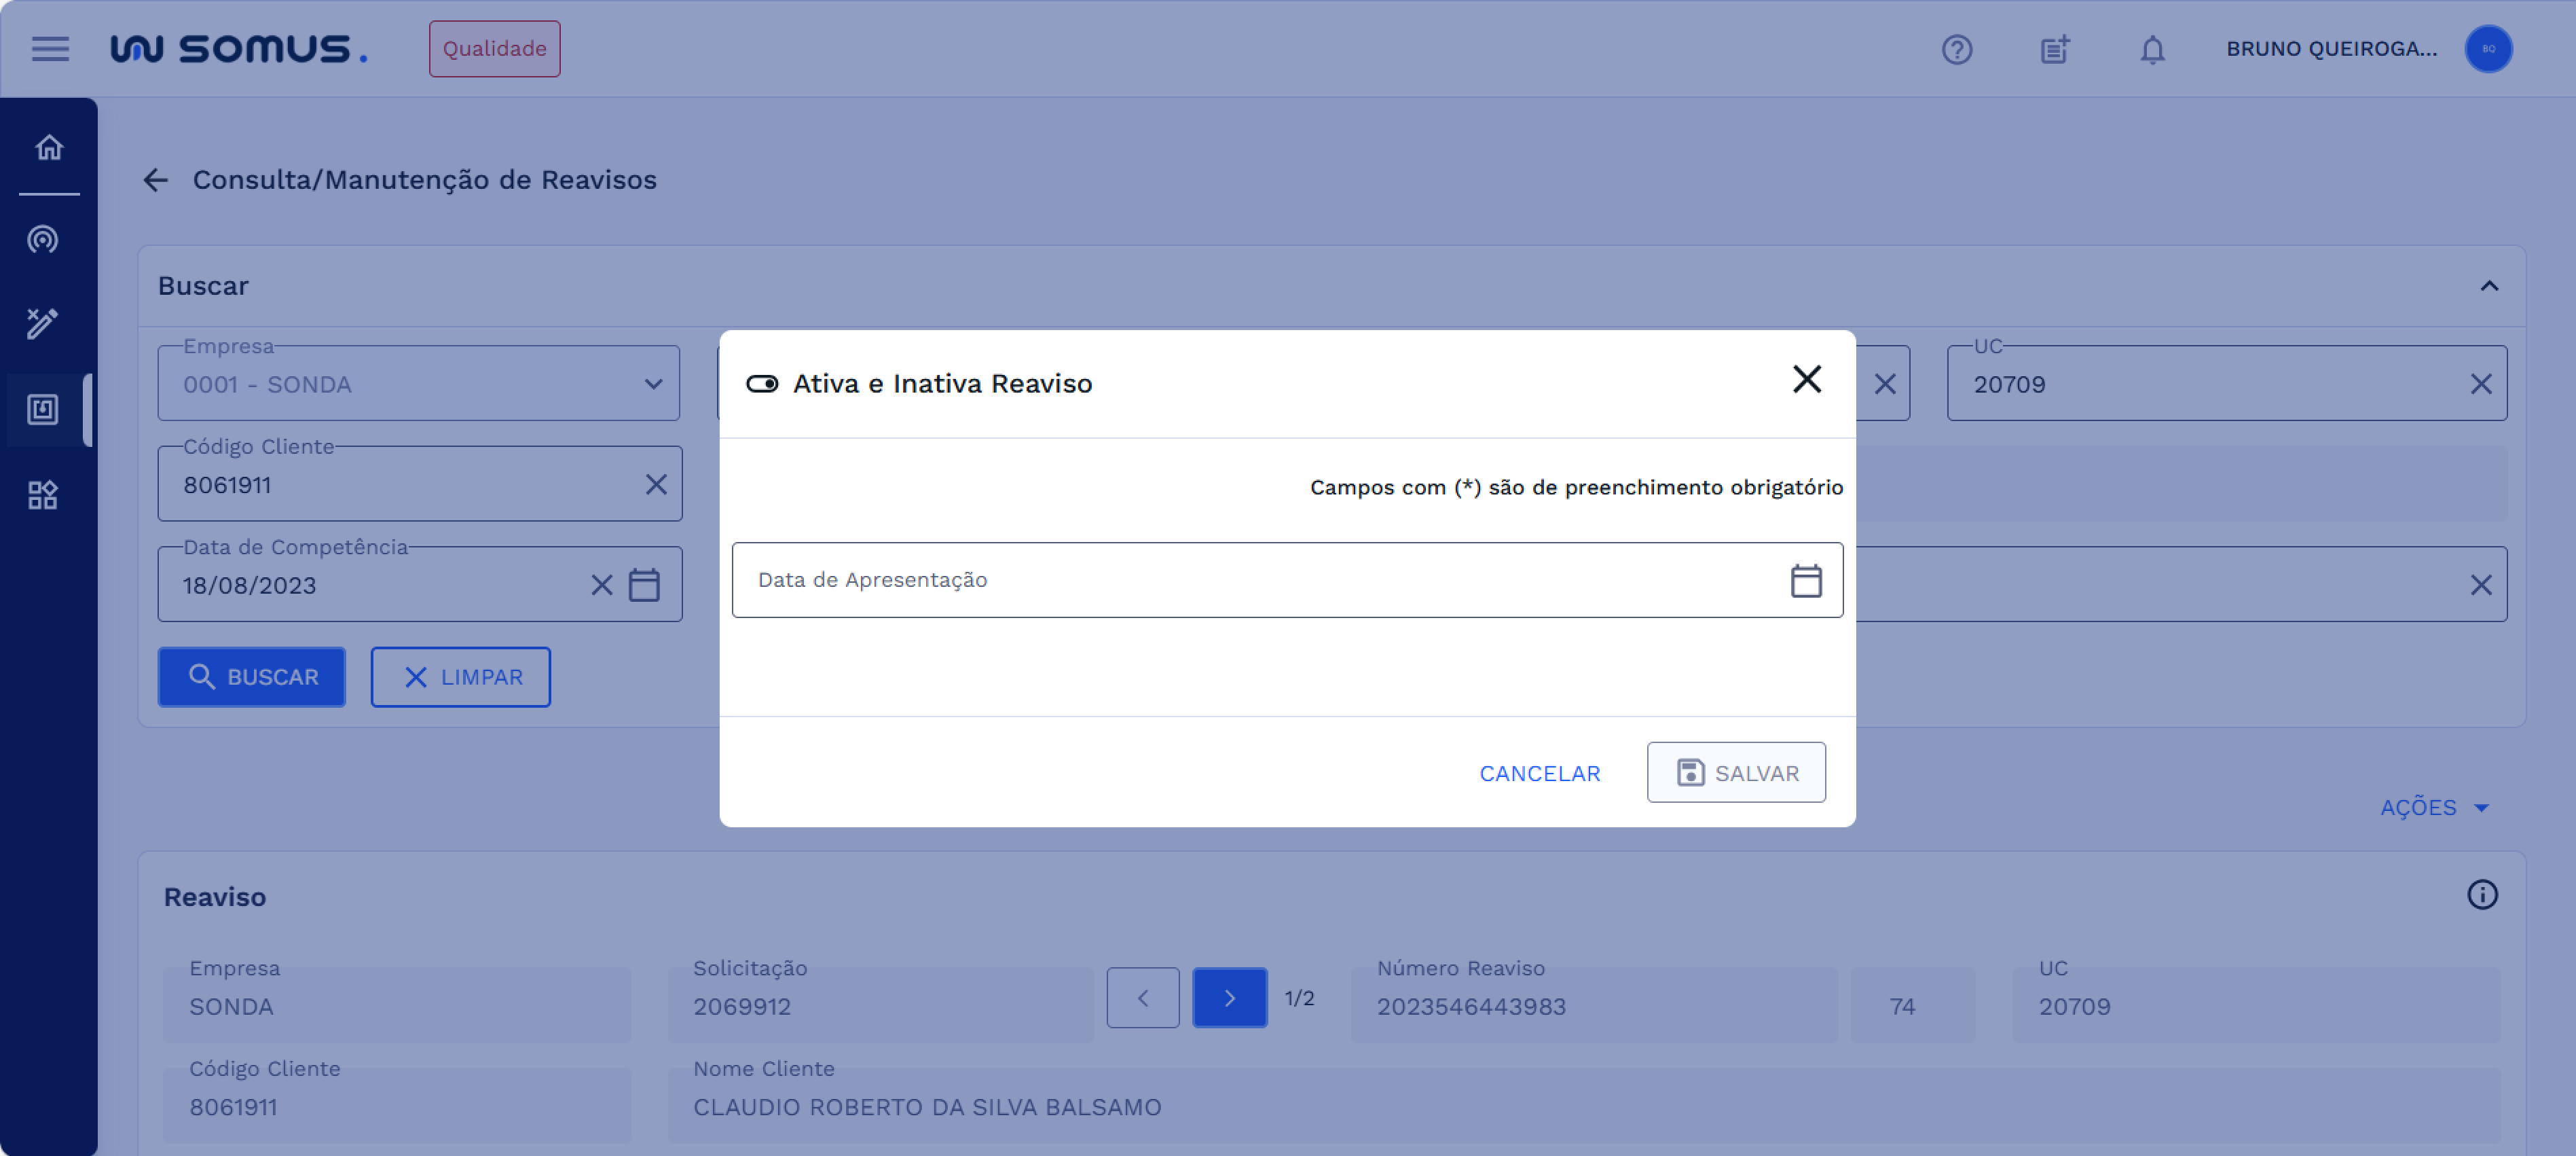Open the help question mark icon
Image resolution: width=2576 pixels, height=1156 pixels.
pos(1956,49)
